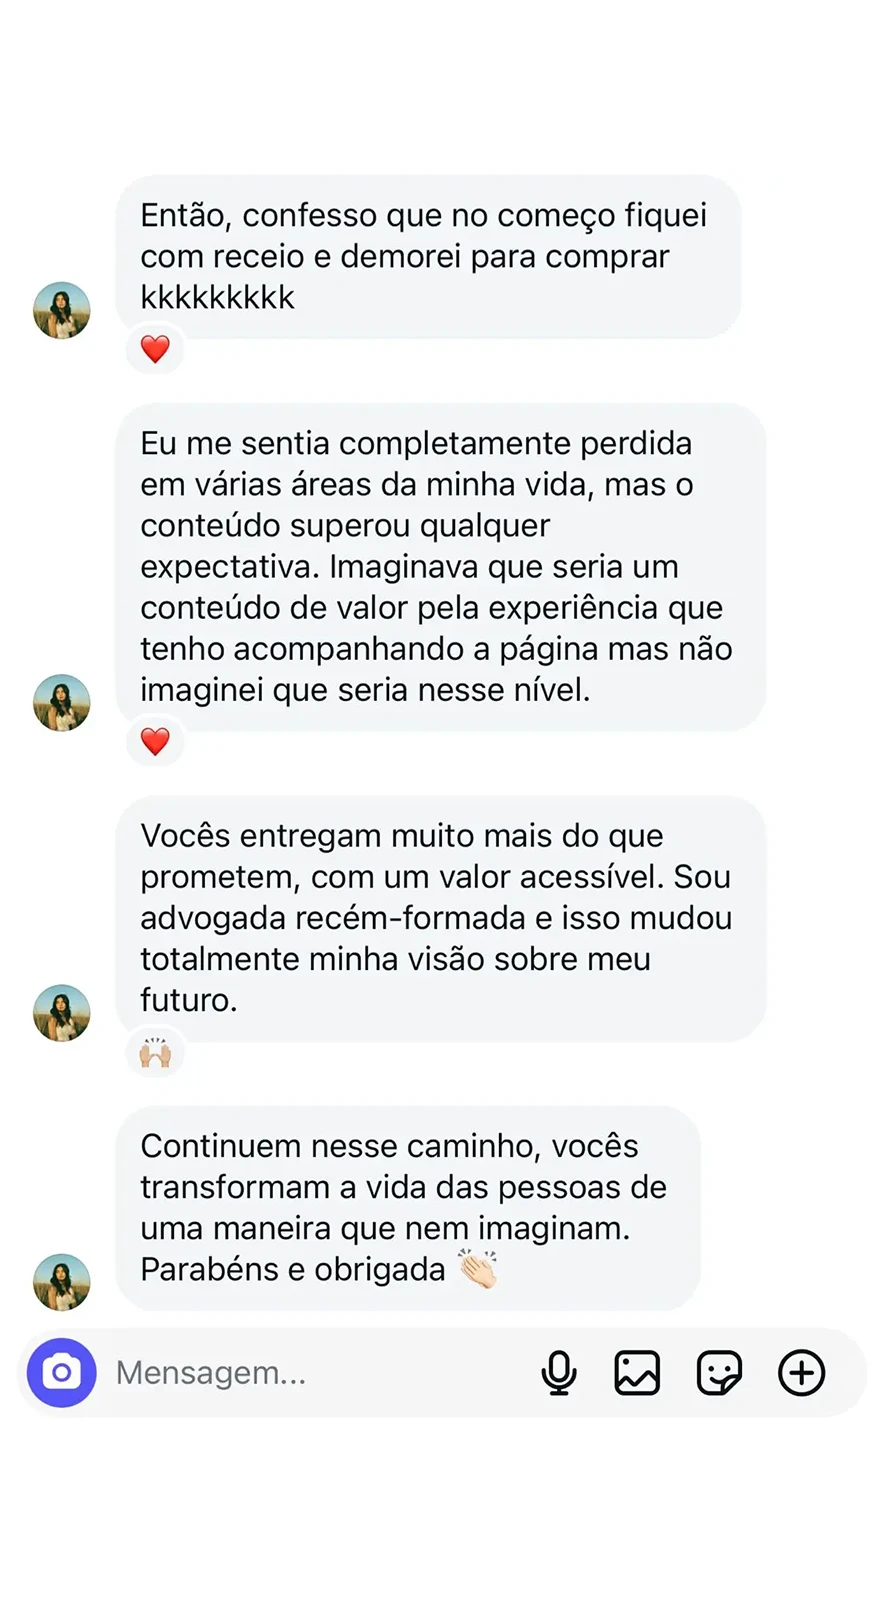Open the photo gallery picker icon
The height and width of the screenshot is (1600, 884).
point(637,1372)
